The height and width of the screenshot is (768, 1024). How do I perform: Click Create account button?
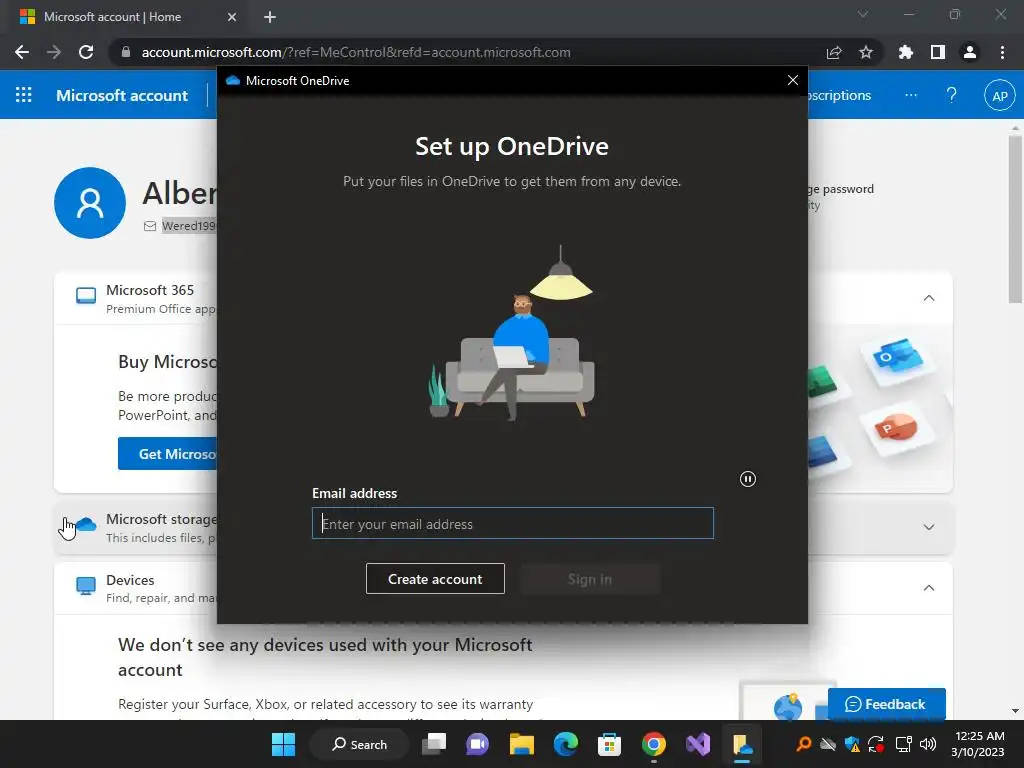pyautogui.click(x=435, y=579)
